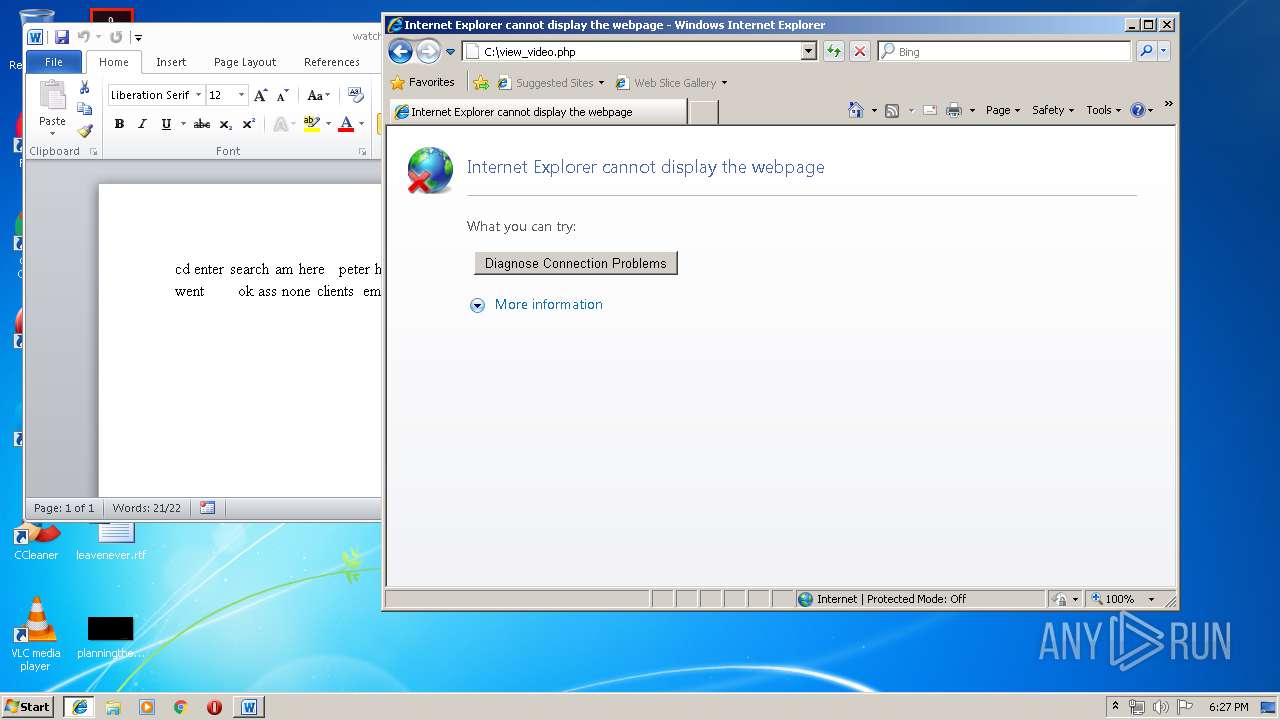Copy selection using Word's Copy icon
This screenshot has height=720, width=1280.
85,109
